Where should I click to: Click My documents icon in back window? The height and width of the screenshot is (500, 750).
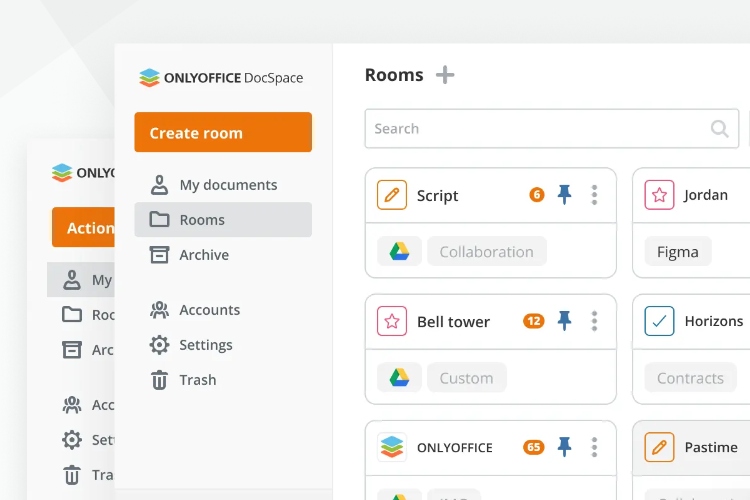pos(72,280)
